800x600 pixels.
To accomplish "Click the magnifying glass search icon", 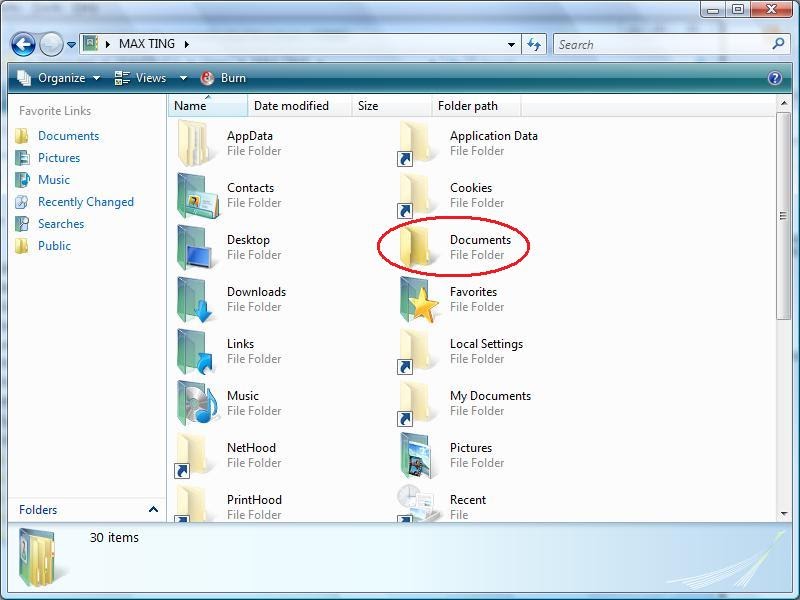I will (x=778, y=44).
